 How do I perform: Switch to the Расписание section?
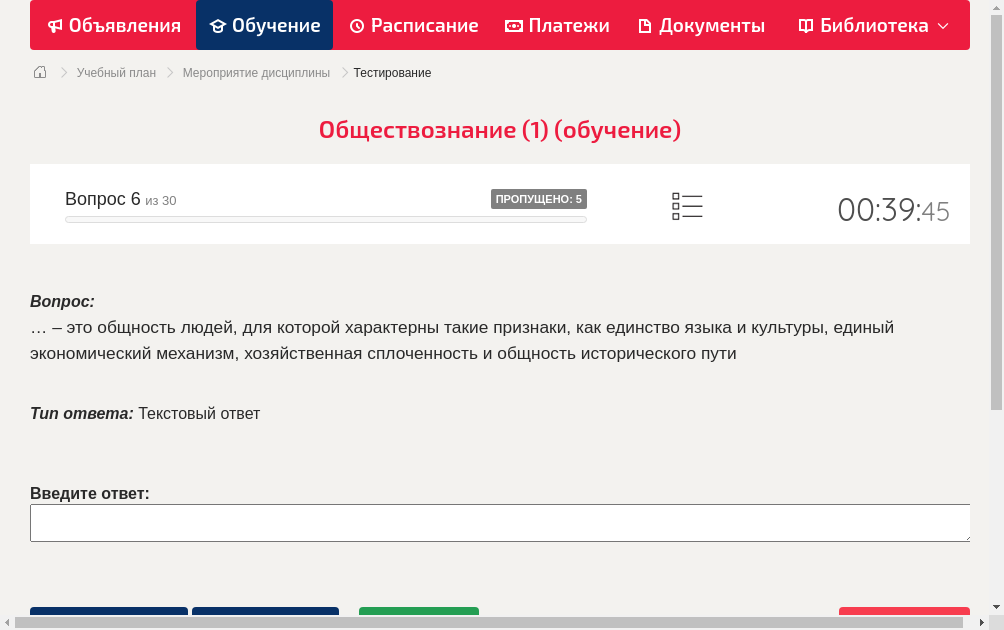[414, 25]
